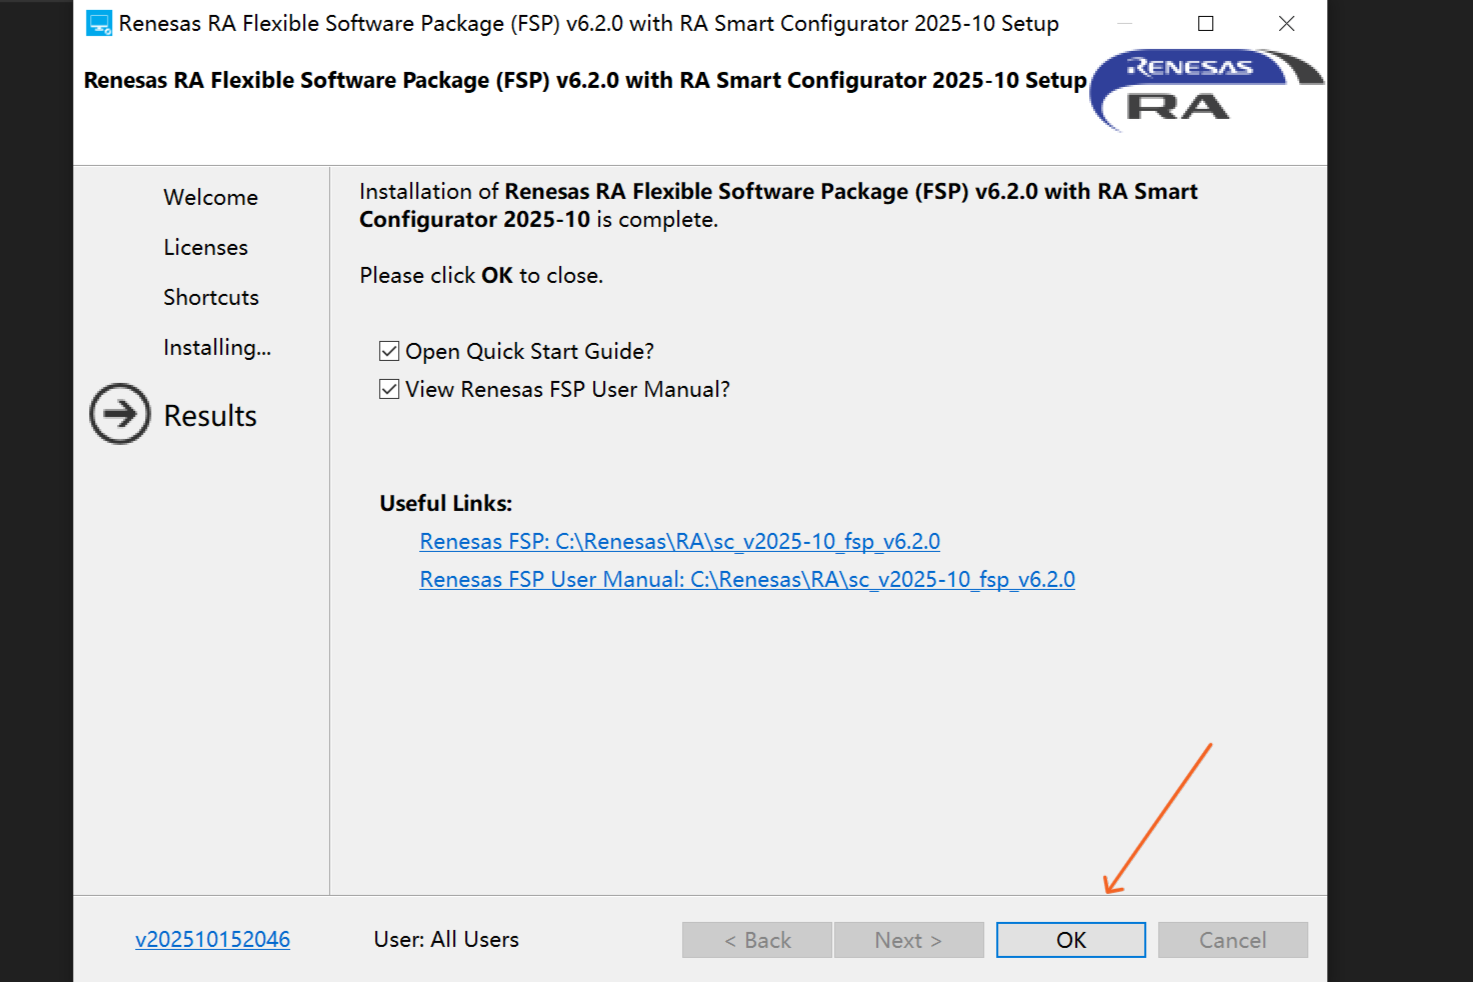Select the Results step label
The height and width of the screenshot is (982, 1473).
[210, 415]
